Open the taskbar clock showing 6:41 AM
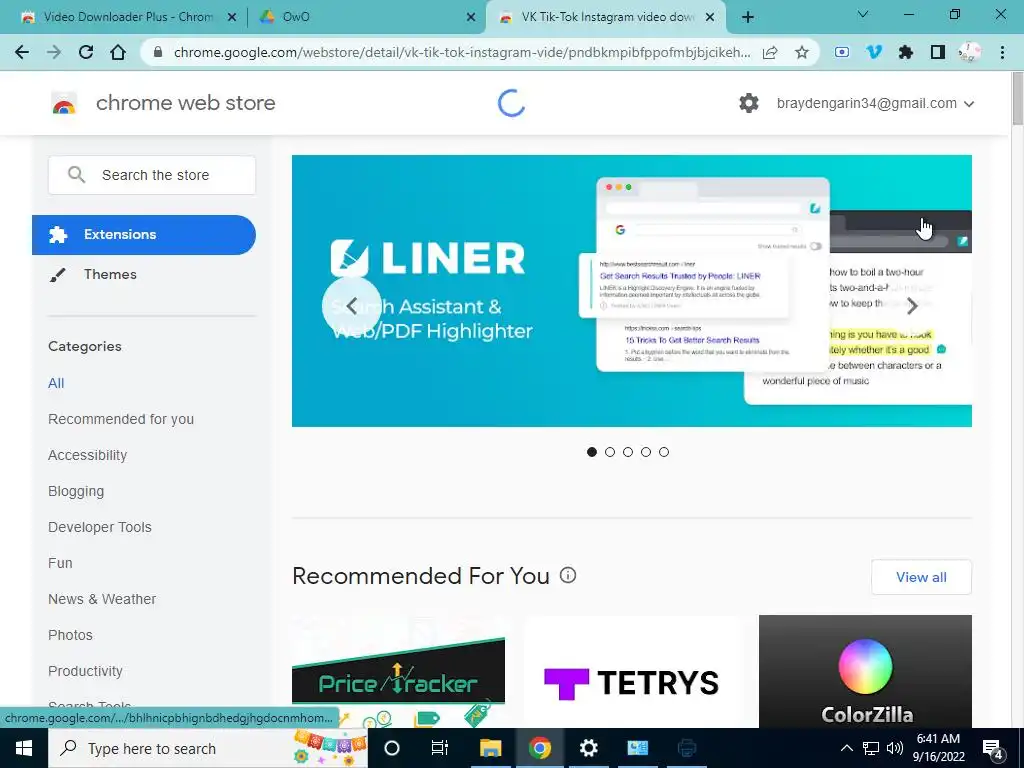 click(940, 748)
